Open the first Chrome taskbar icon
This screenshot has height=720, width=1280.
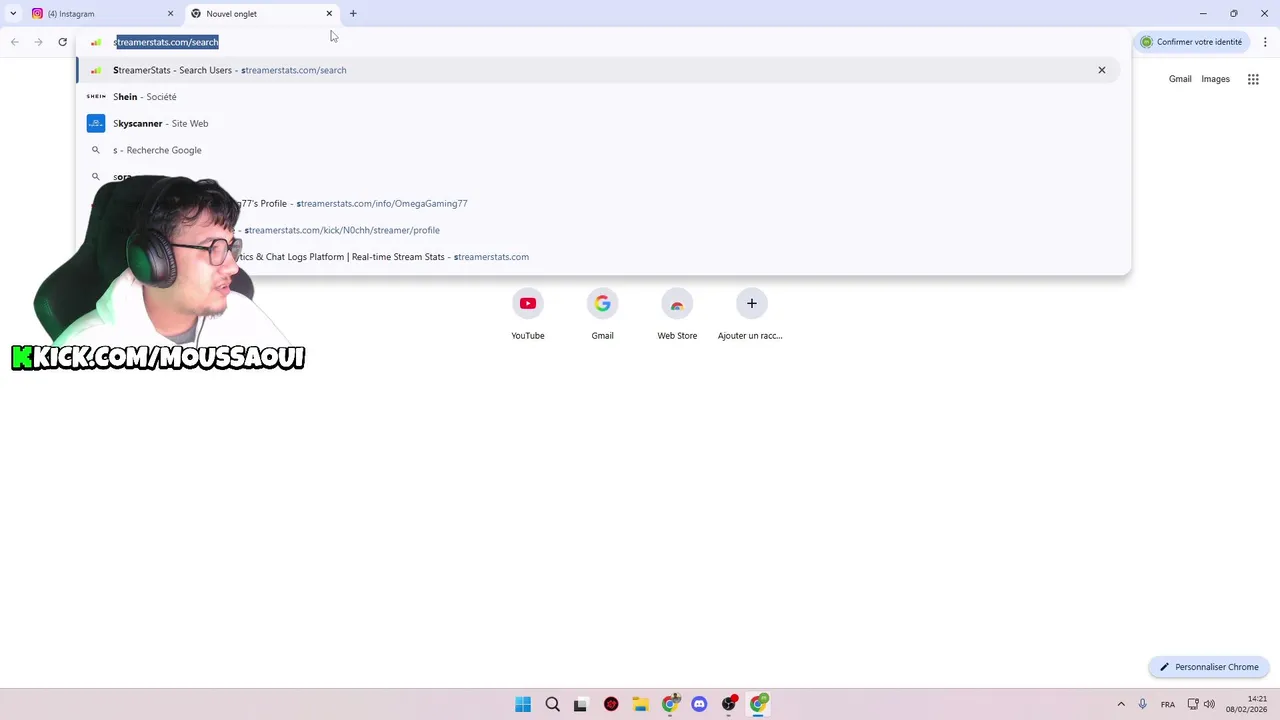click(670, 704)
